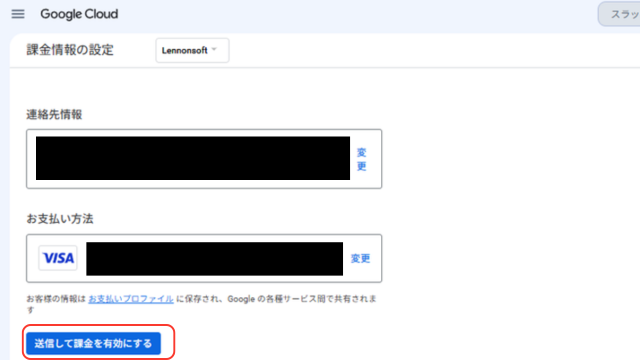Screen dimensions: 640x360
Task: Click the 連絡先情報 section label
Action: (54, 115)
